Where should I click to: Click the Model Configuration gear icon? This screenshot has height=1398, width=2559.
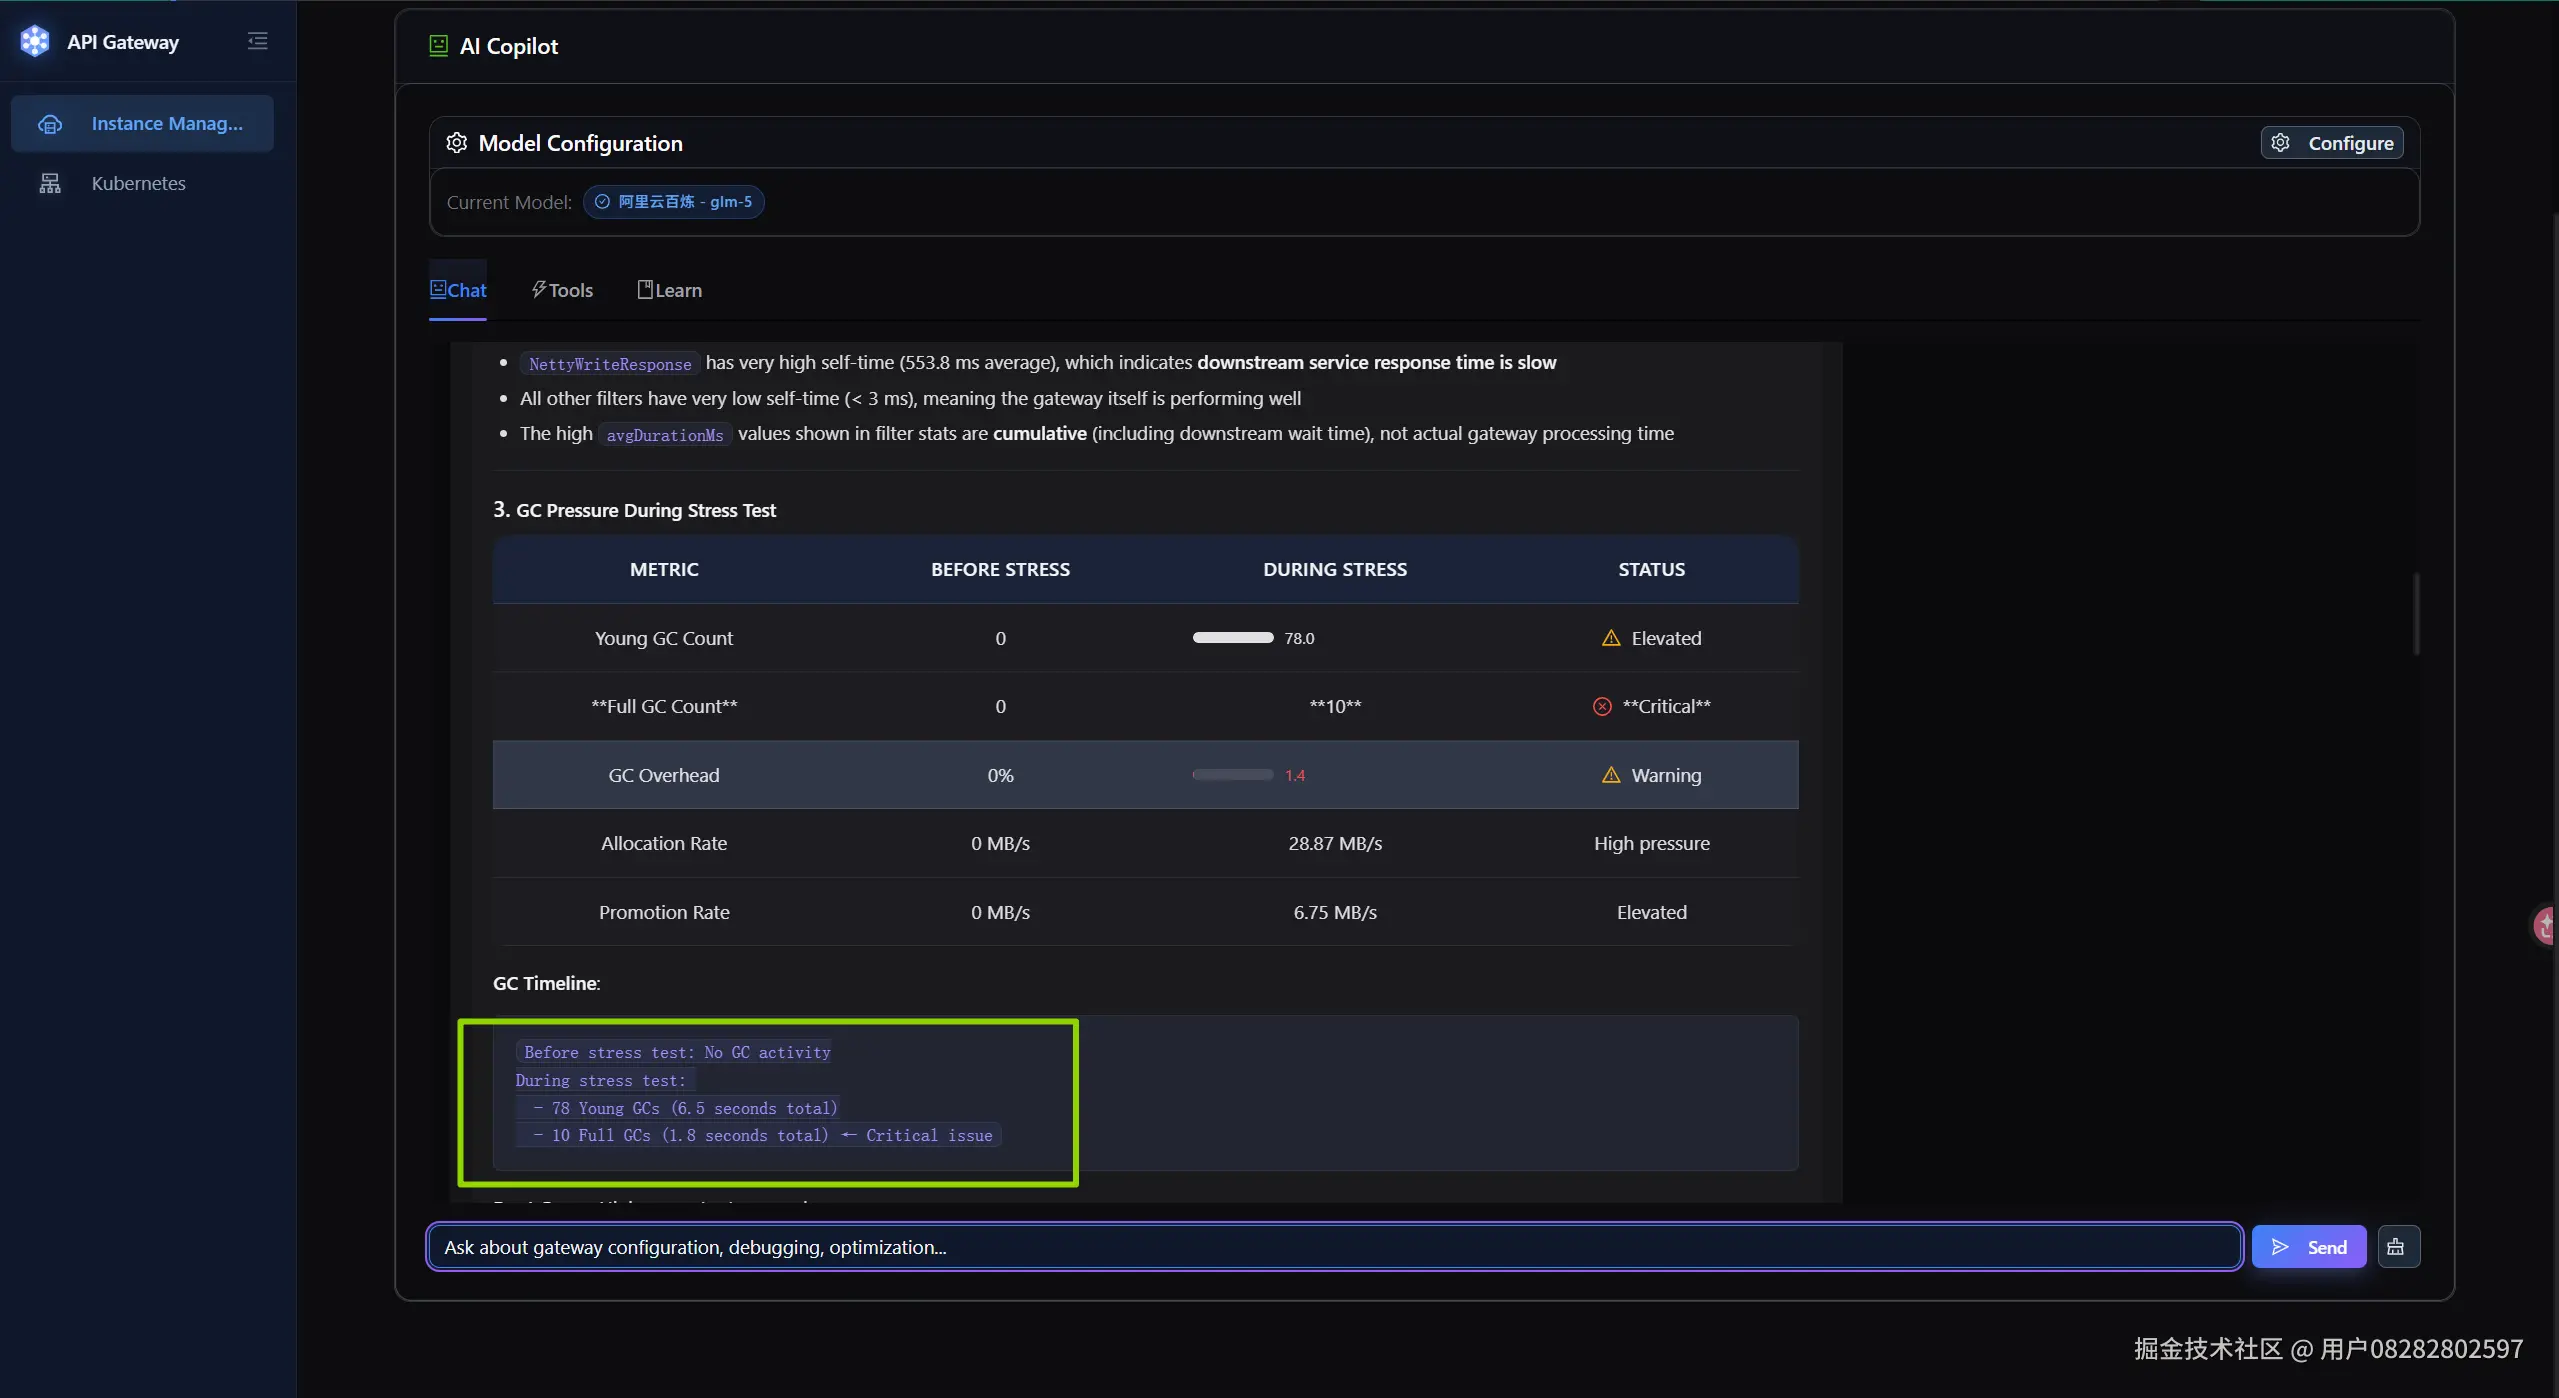(457, 143)
